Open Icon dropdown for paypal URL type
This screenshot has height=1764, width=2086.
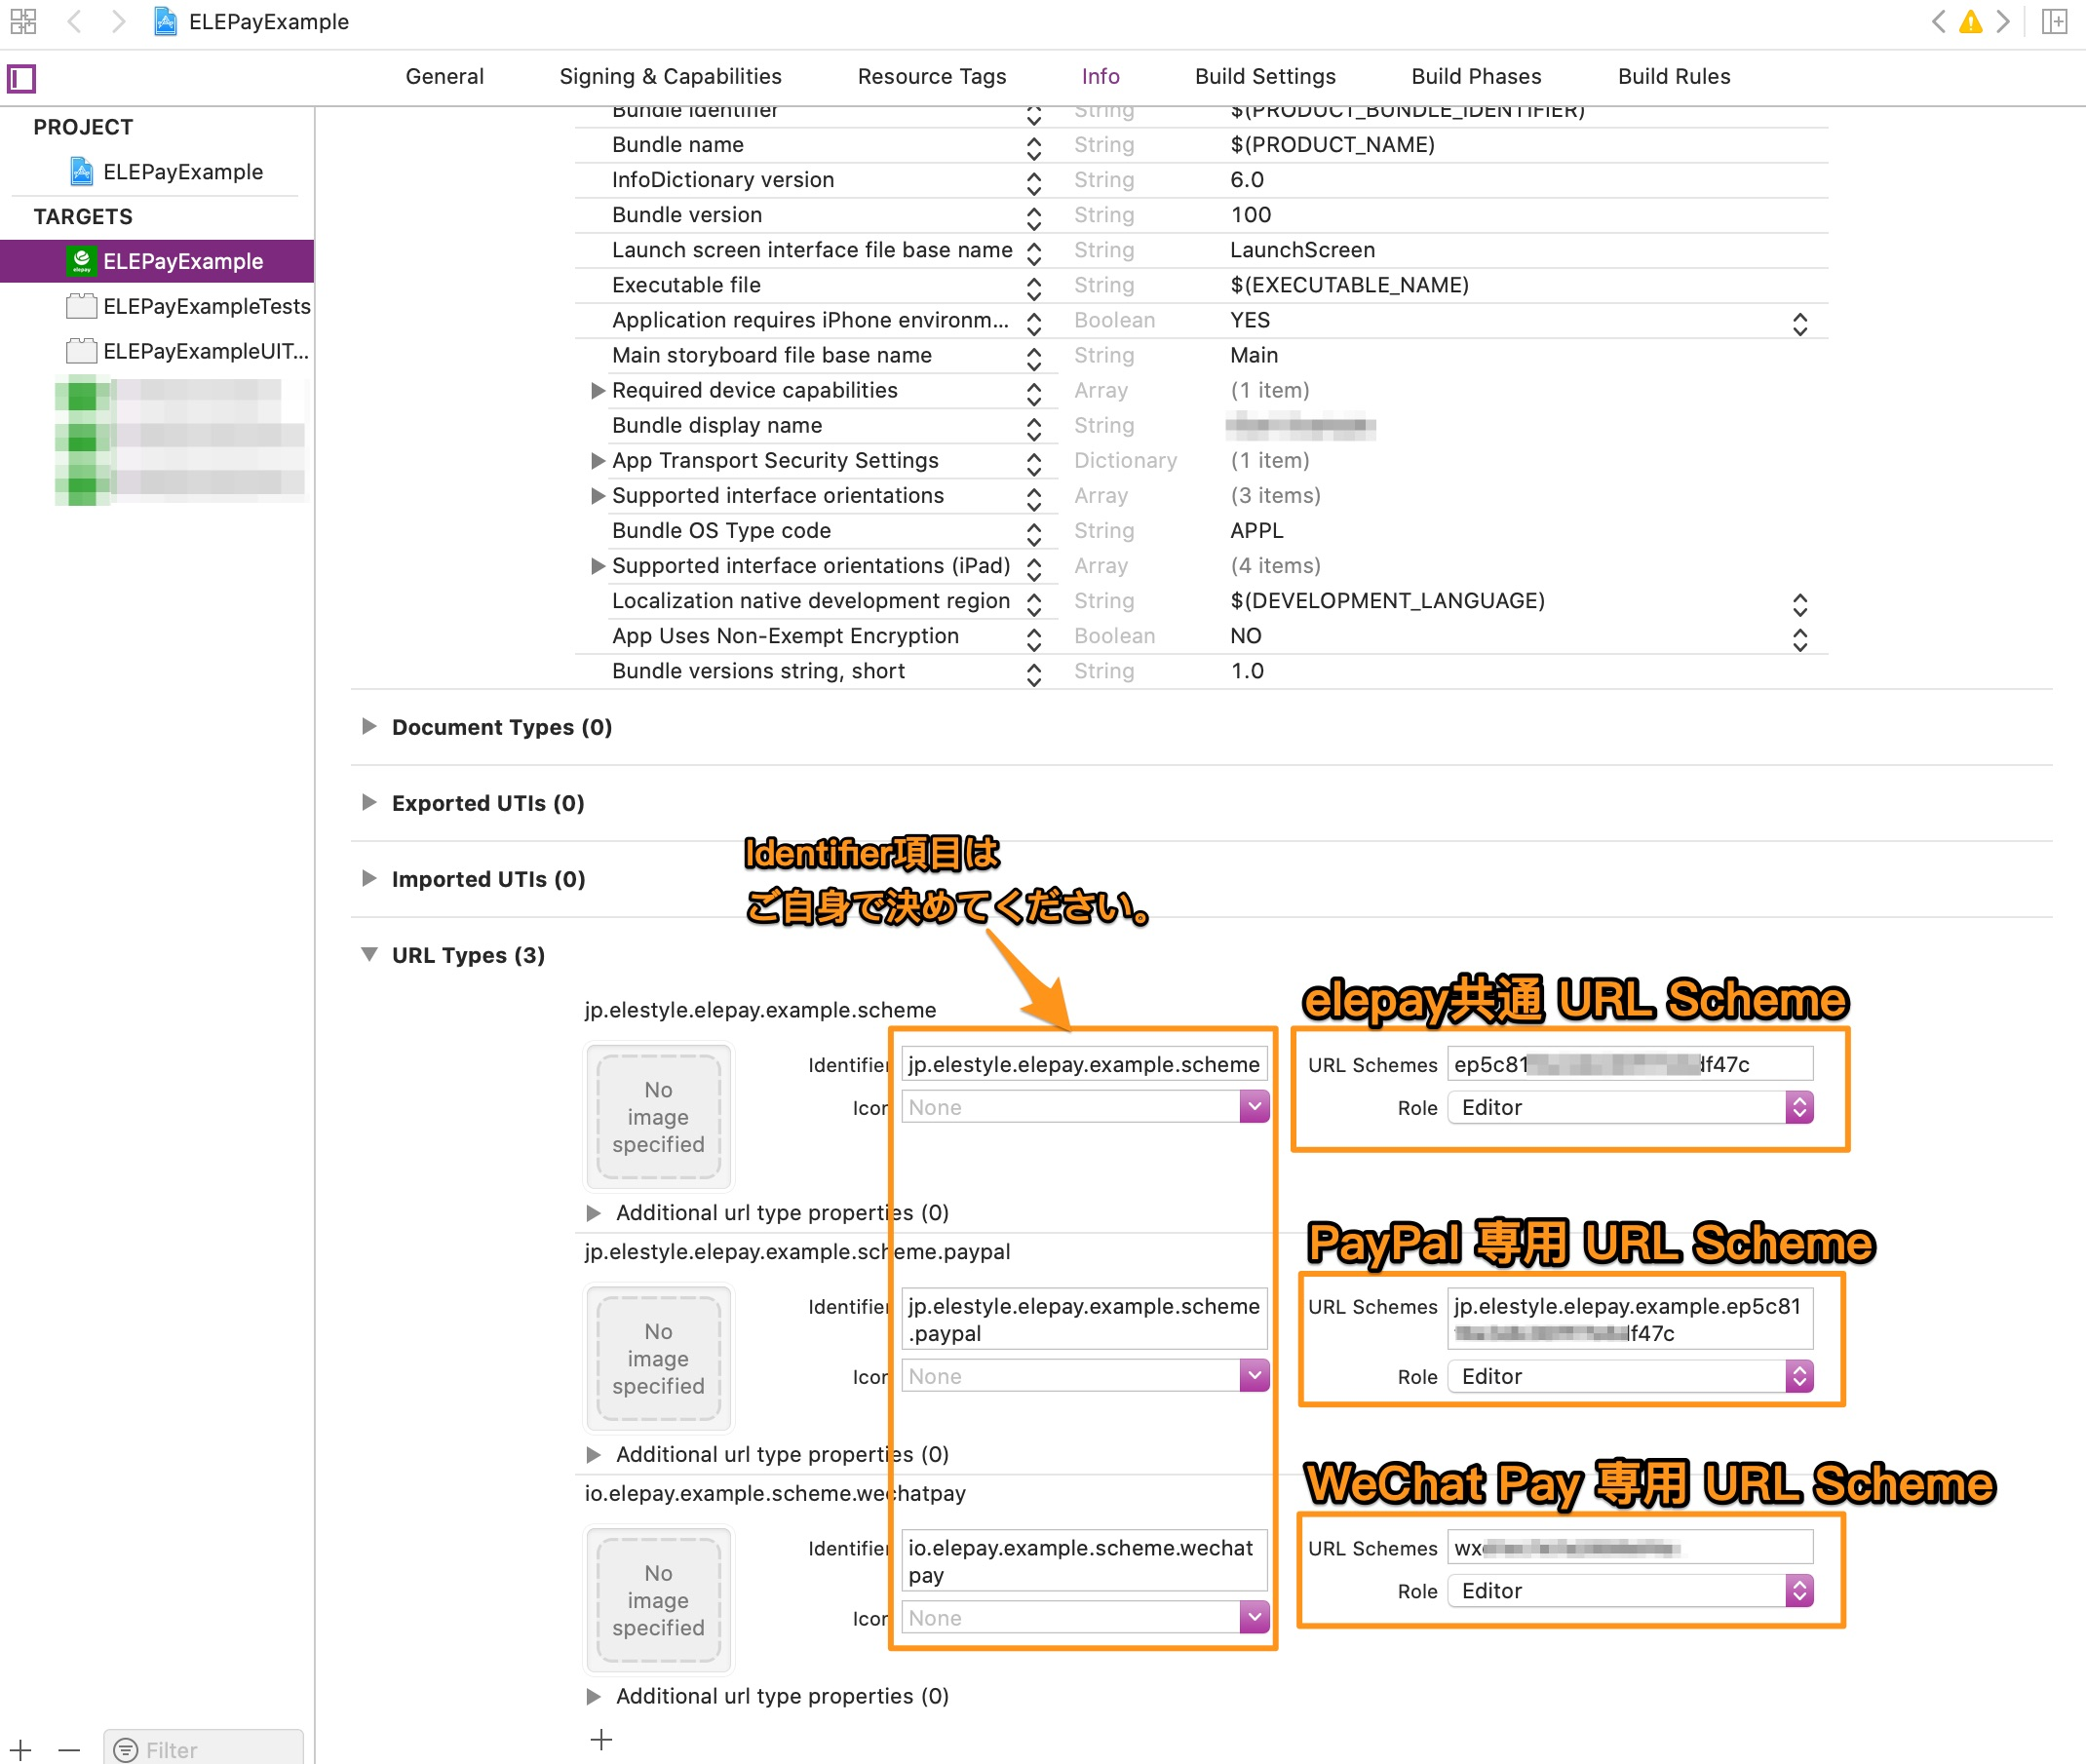[x=1254, y=1376]
